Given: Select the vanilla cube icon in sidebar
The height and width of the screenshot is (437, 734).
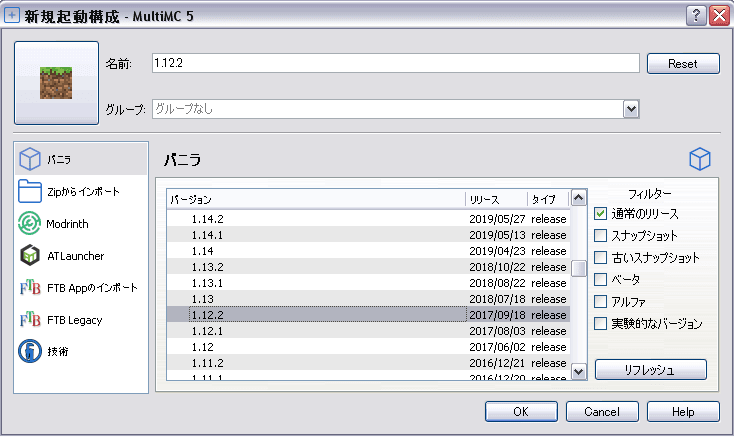Looking at the screenshot, I should [30, 159].
